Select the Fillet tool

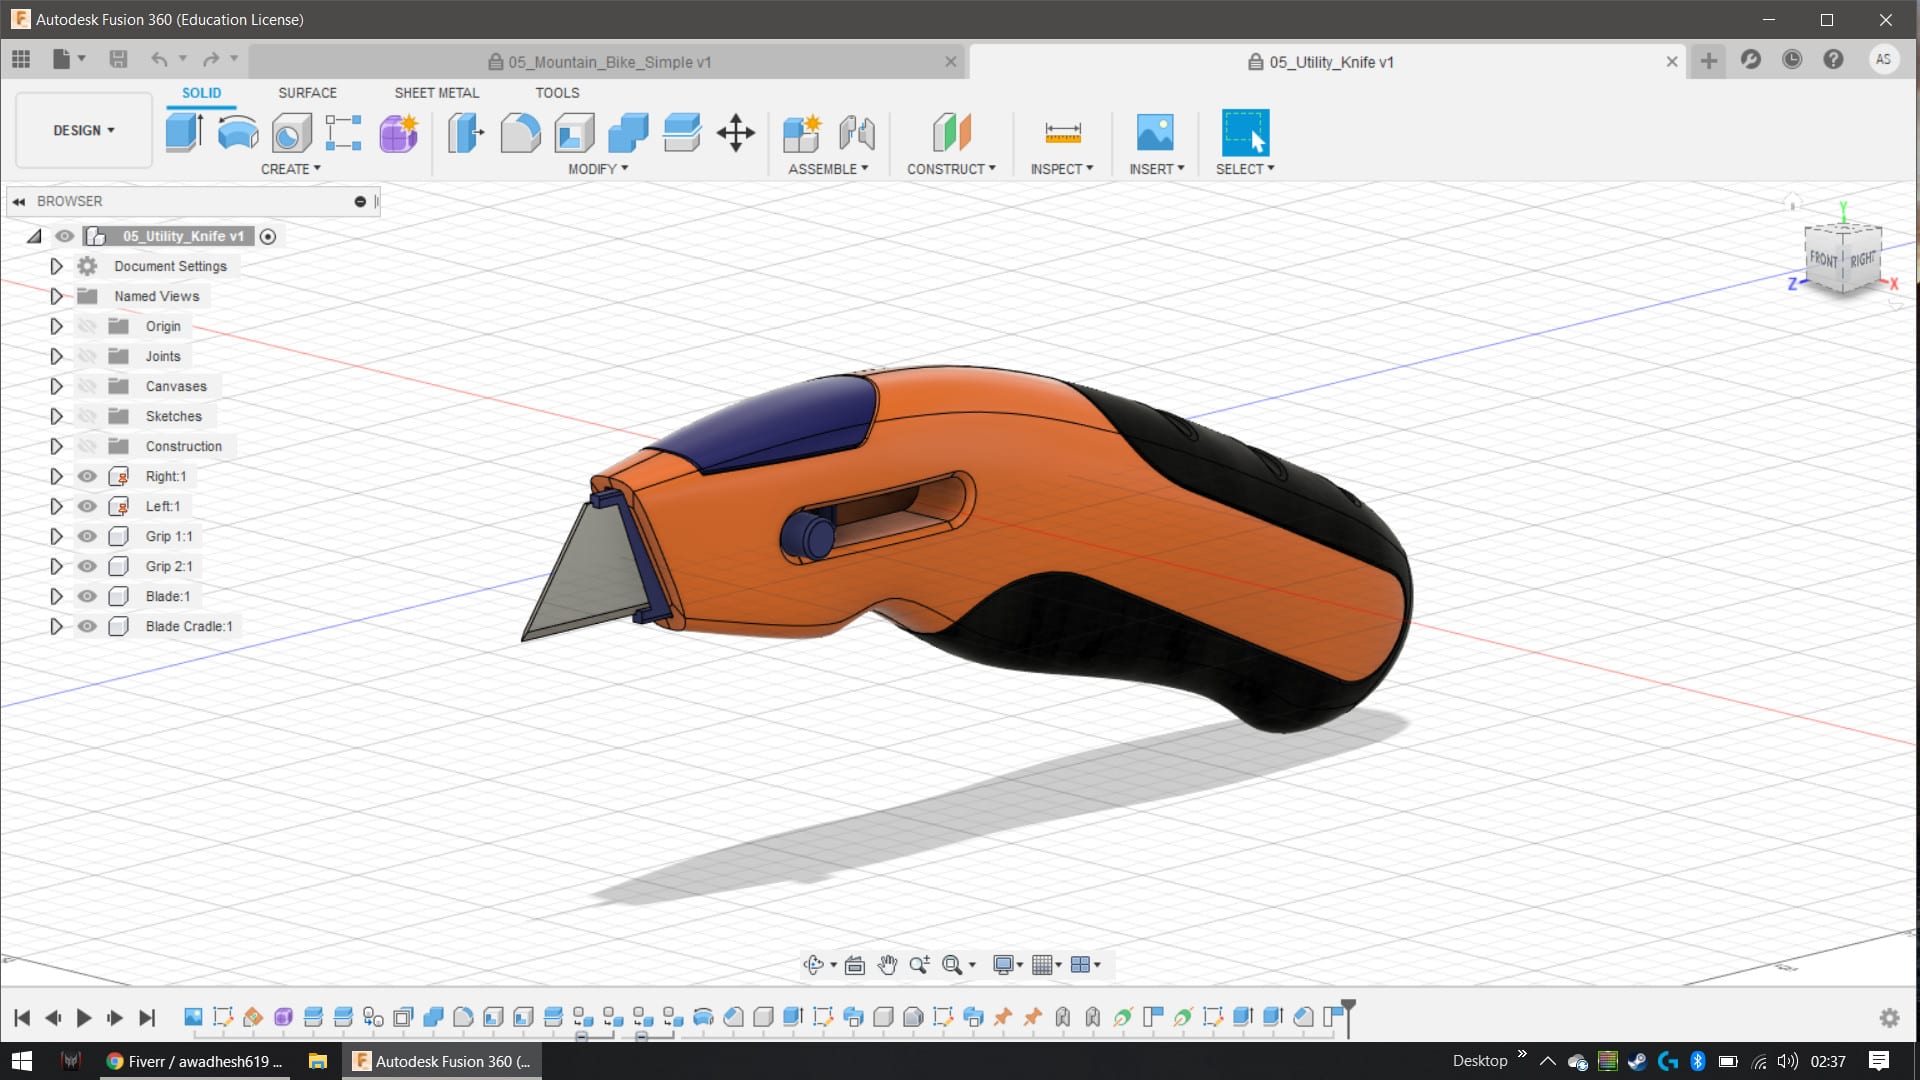520,132
